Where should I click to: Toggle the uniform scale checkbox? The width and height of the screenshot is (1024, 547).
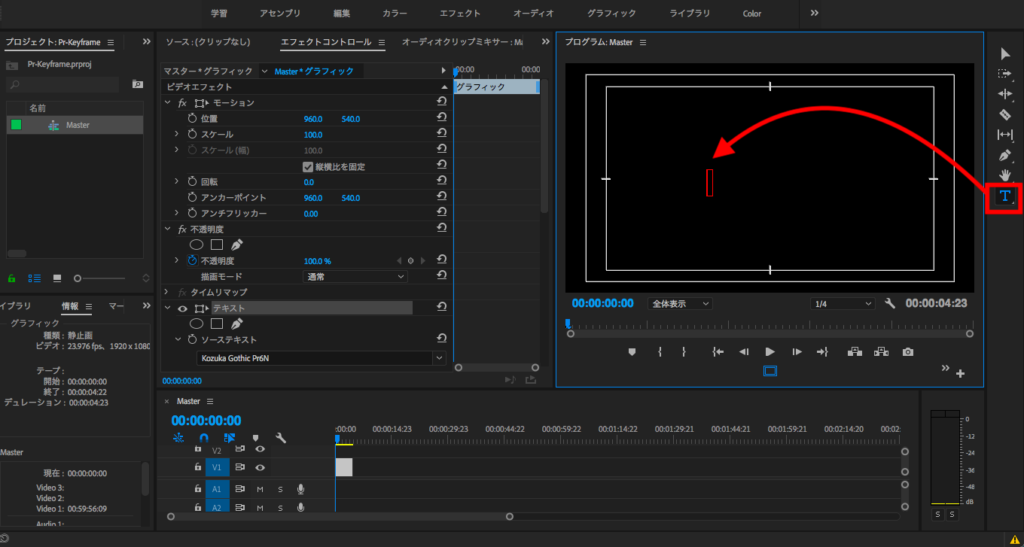[308, 166]
